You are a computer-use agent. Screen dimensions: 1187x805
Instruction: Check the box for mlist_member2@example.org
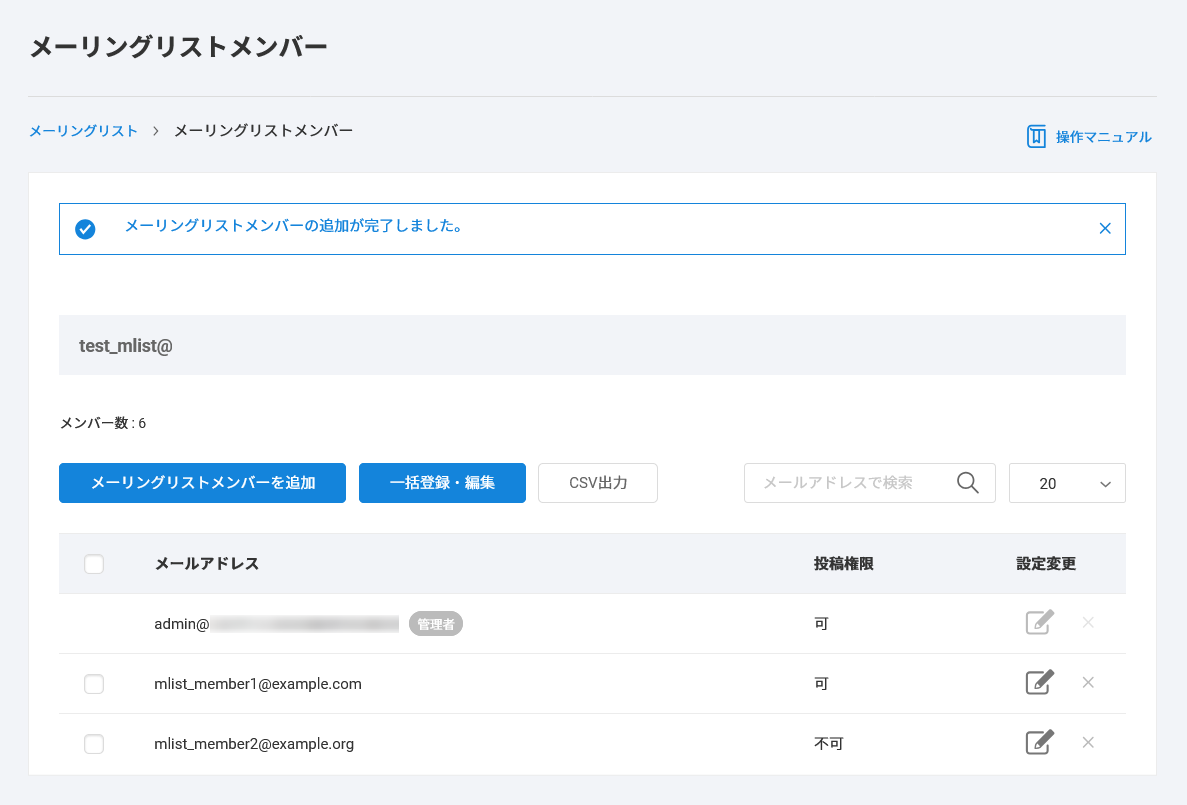click(94, 744)
